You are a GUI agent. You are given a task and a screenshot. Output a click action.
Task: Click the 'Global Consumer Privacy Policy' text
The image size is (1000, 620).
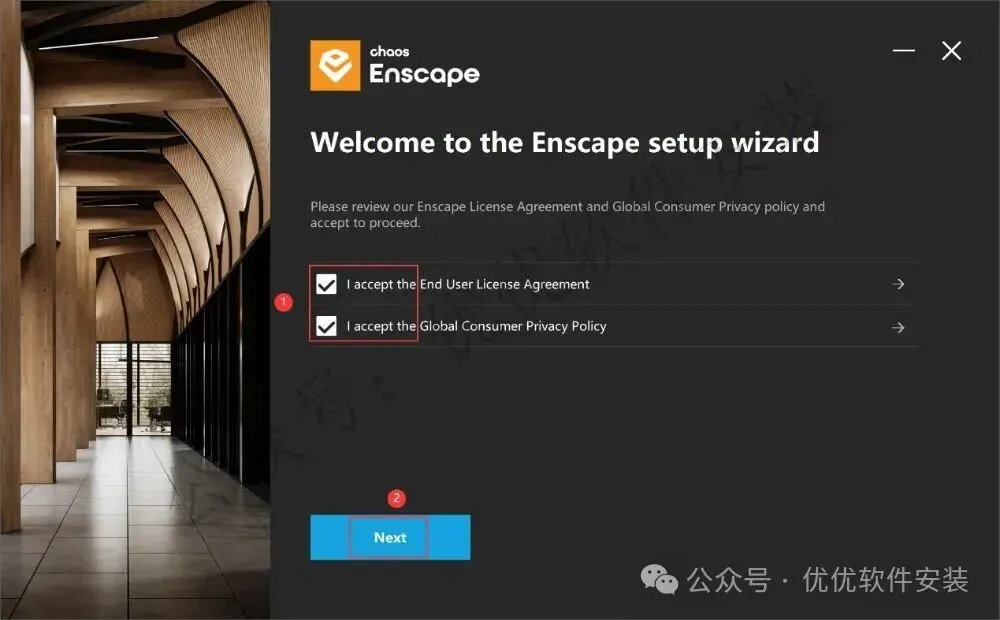513,327
